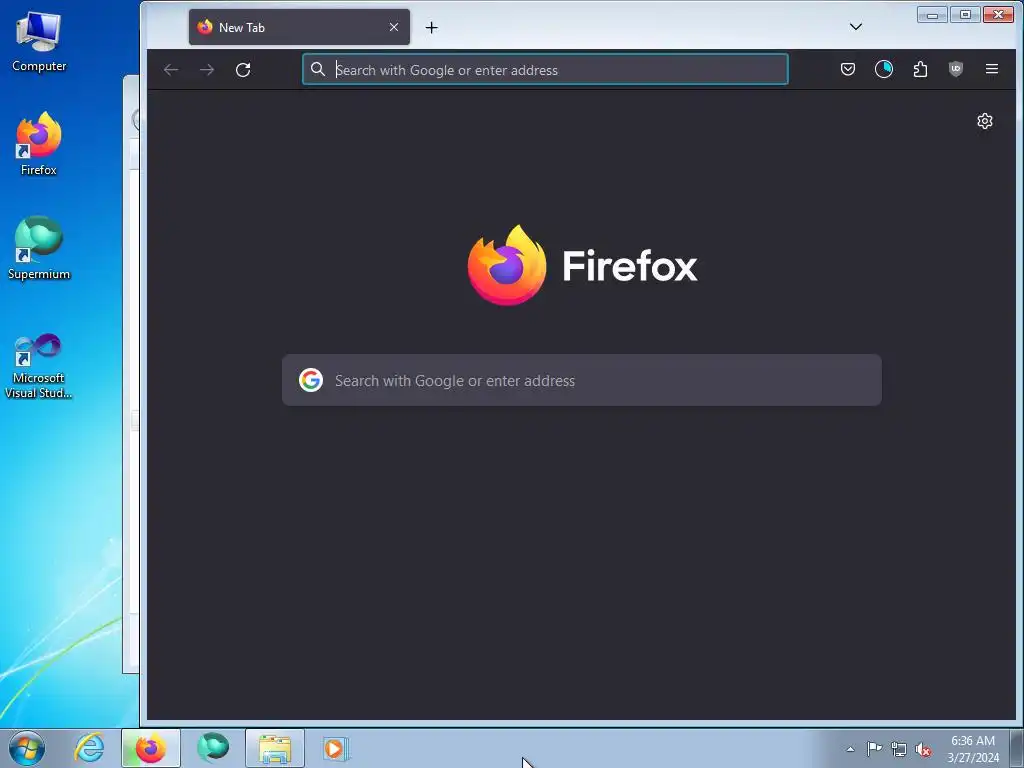1024x768 pixels.
Task: Open the Firefox account profile icon
Action: (x=884, y=69)
